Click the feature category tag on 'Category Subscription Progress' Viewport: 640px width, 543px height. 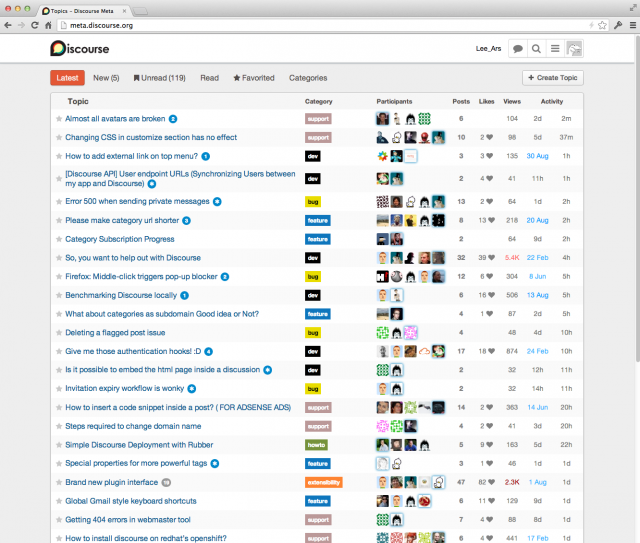point(318,239)
